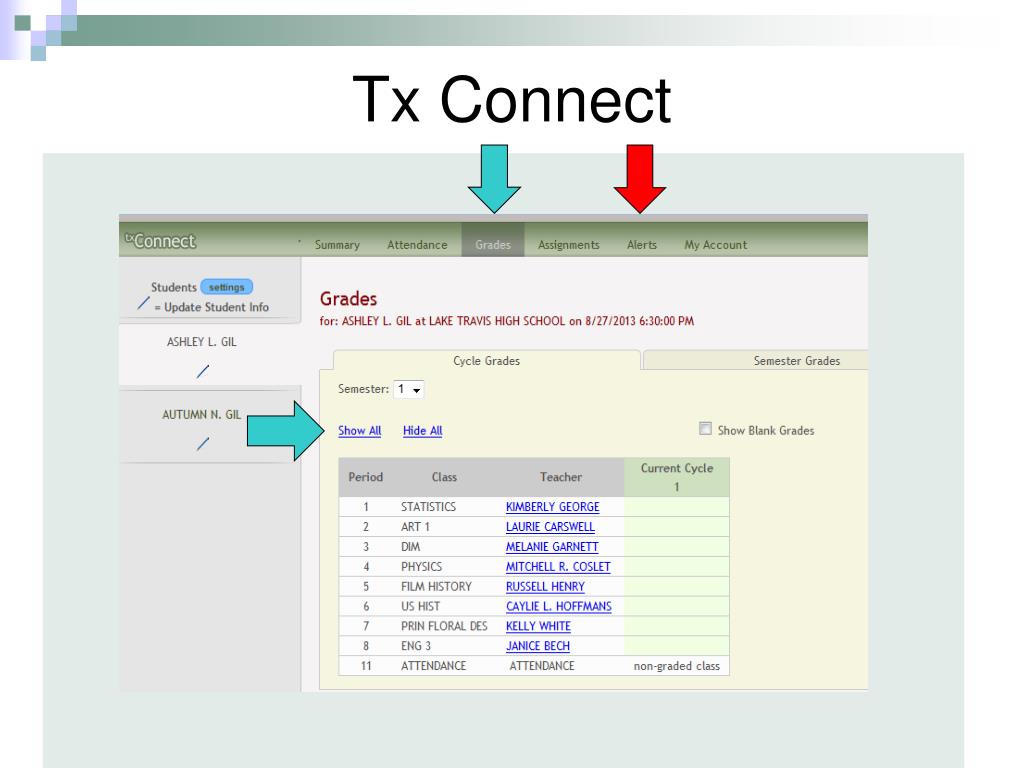The width and height of the screenshot is (1024, 768).
Task: Click Ashley L. Gil's update info pencil icon
Action: (203, 372)
